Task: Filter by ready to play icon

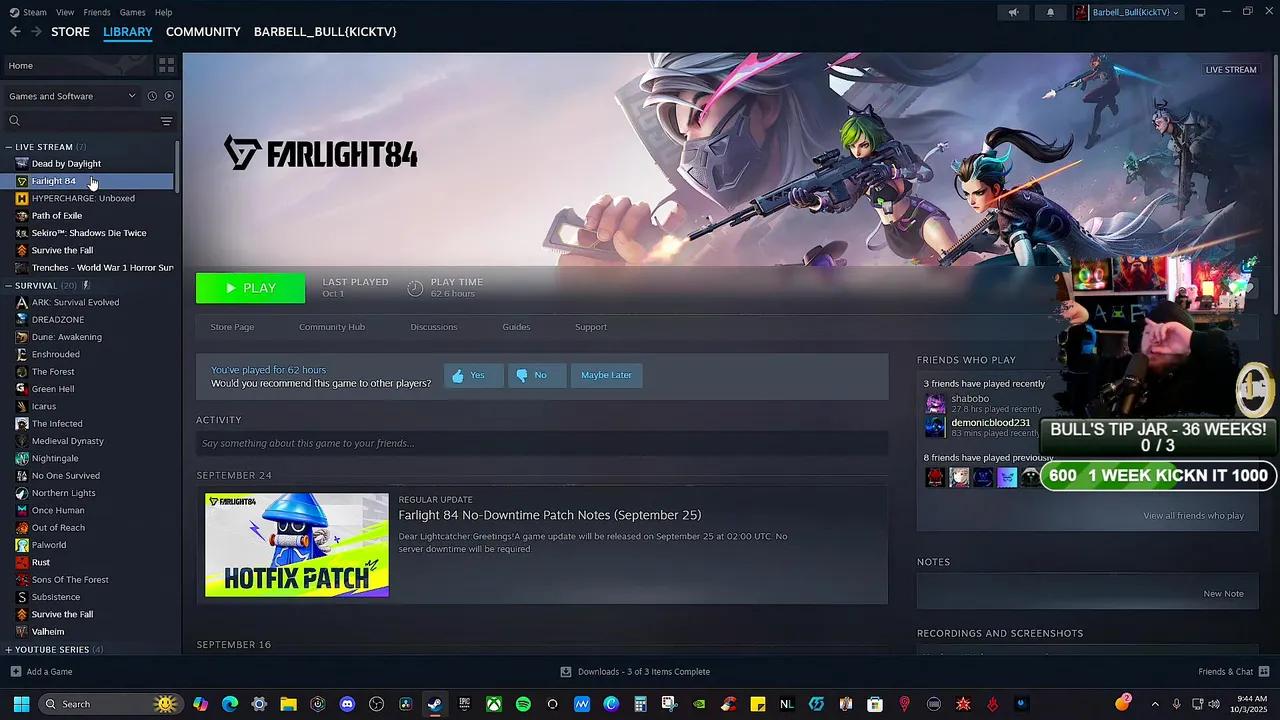Action: [169, 96]
